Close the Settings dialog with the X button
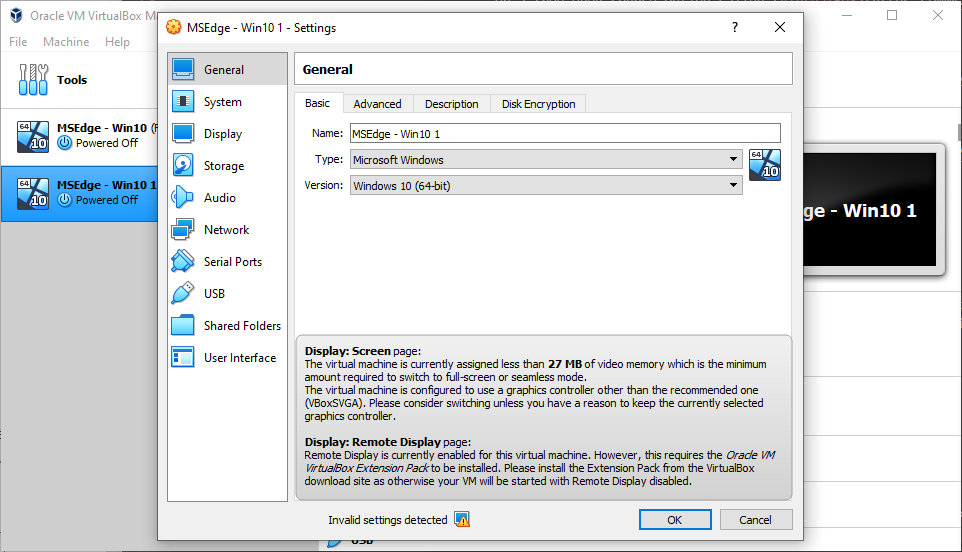Viewport: 962px width, 552px height. 780,27
